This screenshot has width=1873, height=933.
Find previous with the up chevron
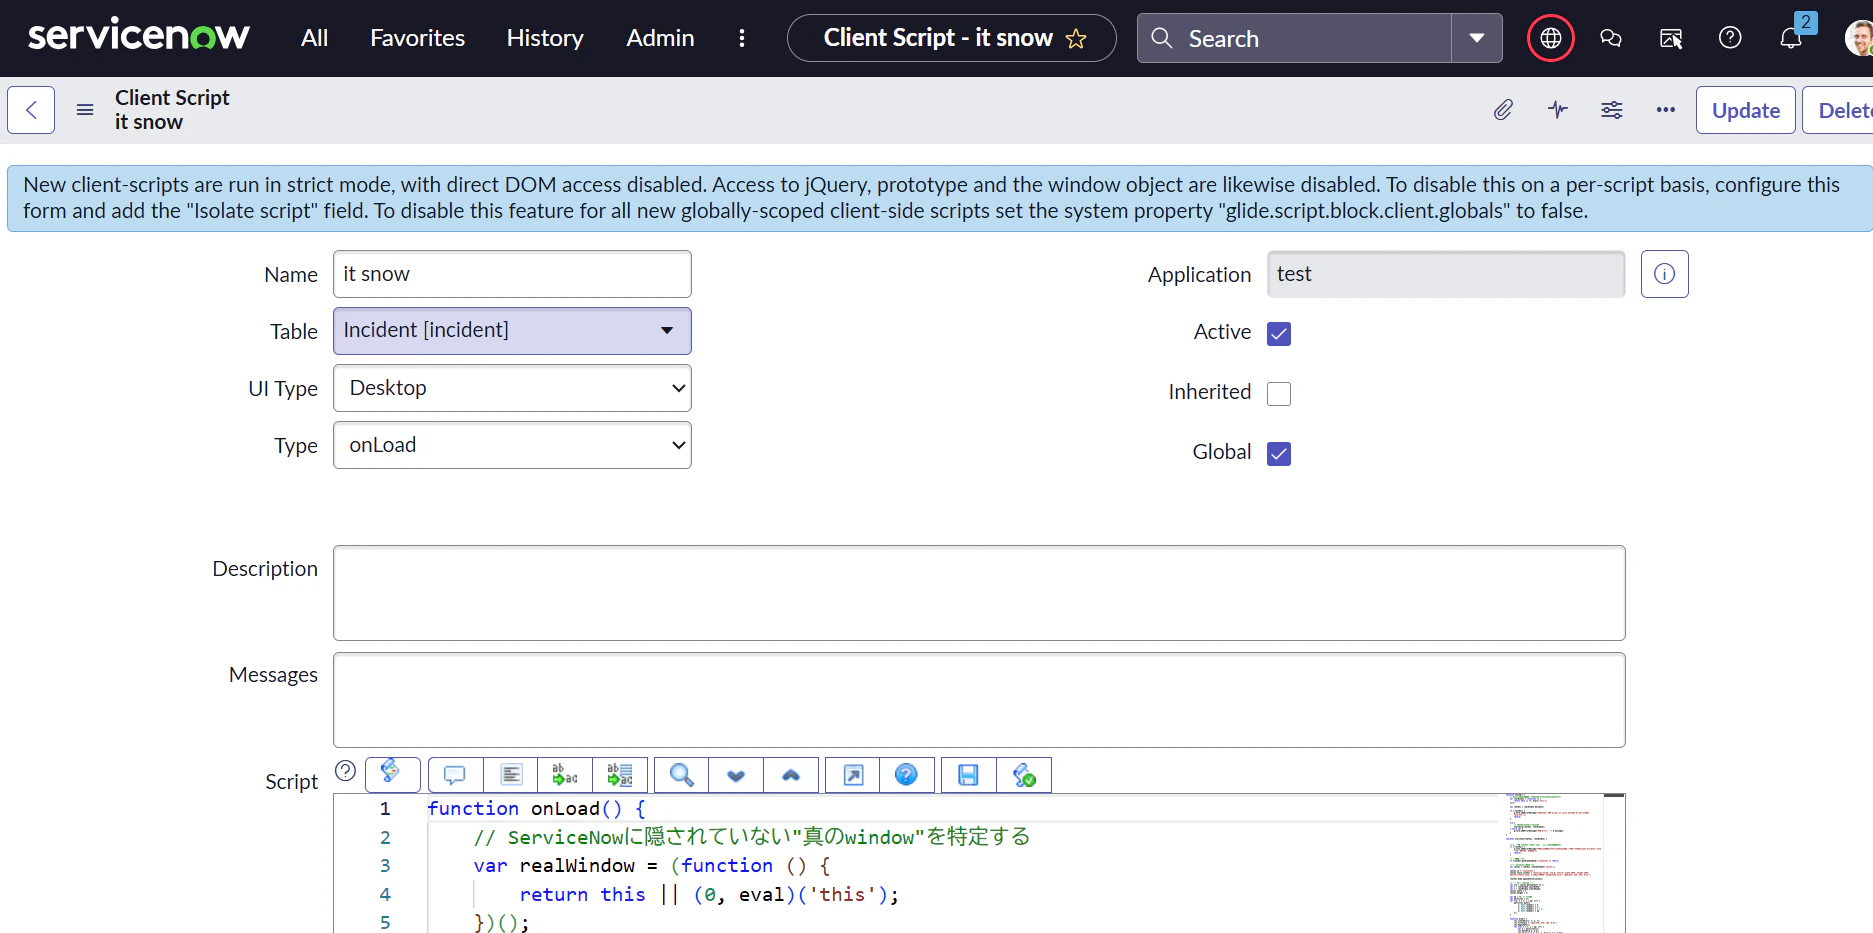pos(791,775)
